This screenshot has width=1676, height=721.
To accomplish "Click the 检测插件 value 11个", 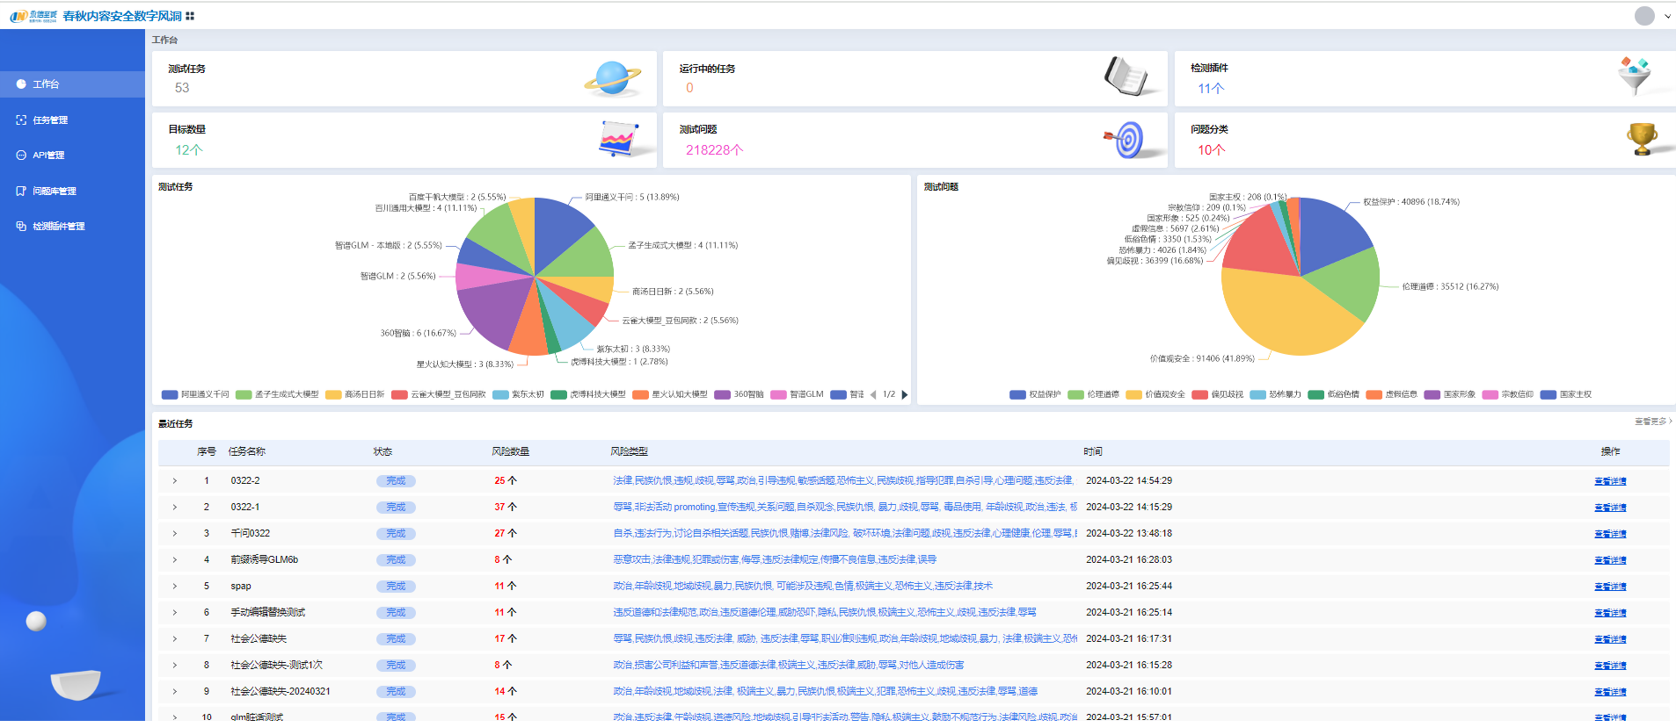I will [1211, 89].
